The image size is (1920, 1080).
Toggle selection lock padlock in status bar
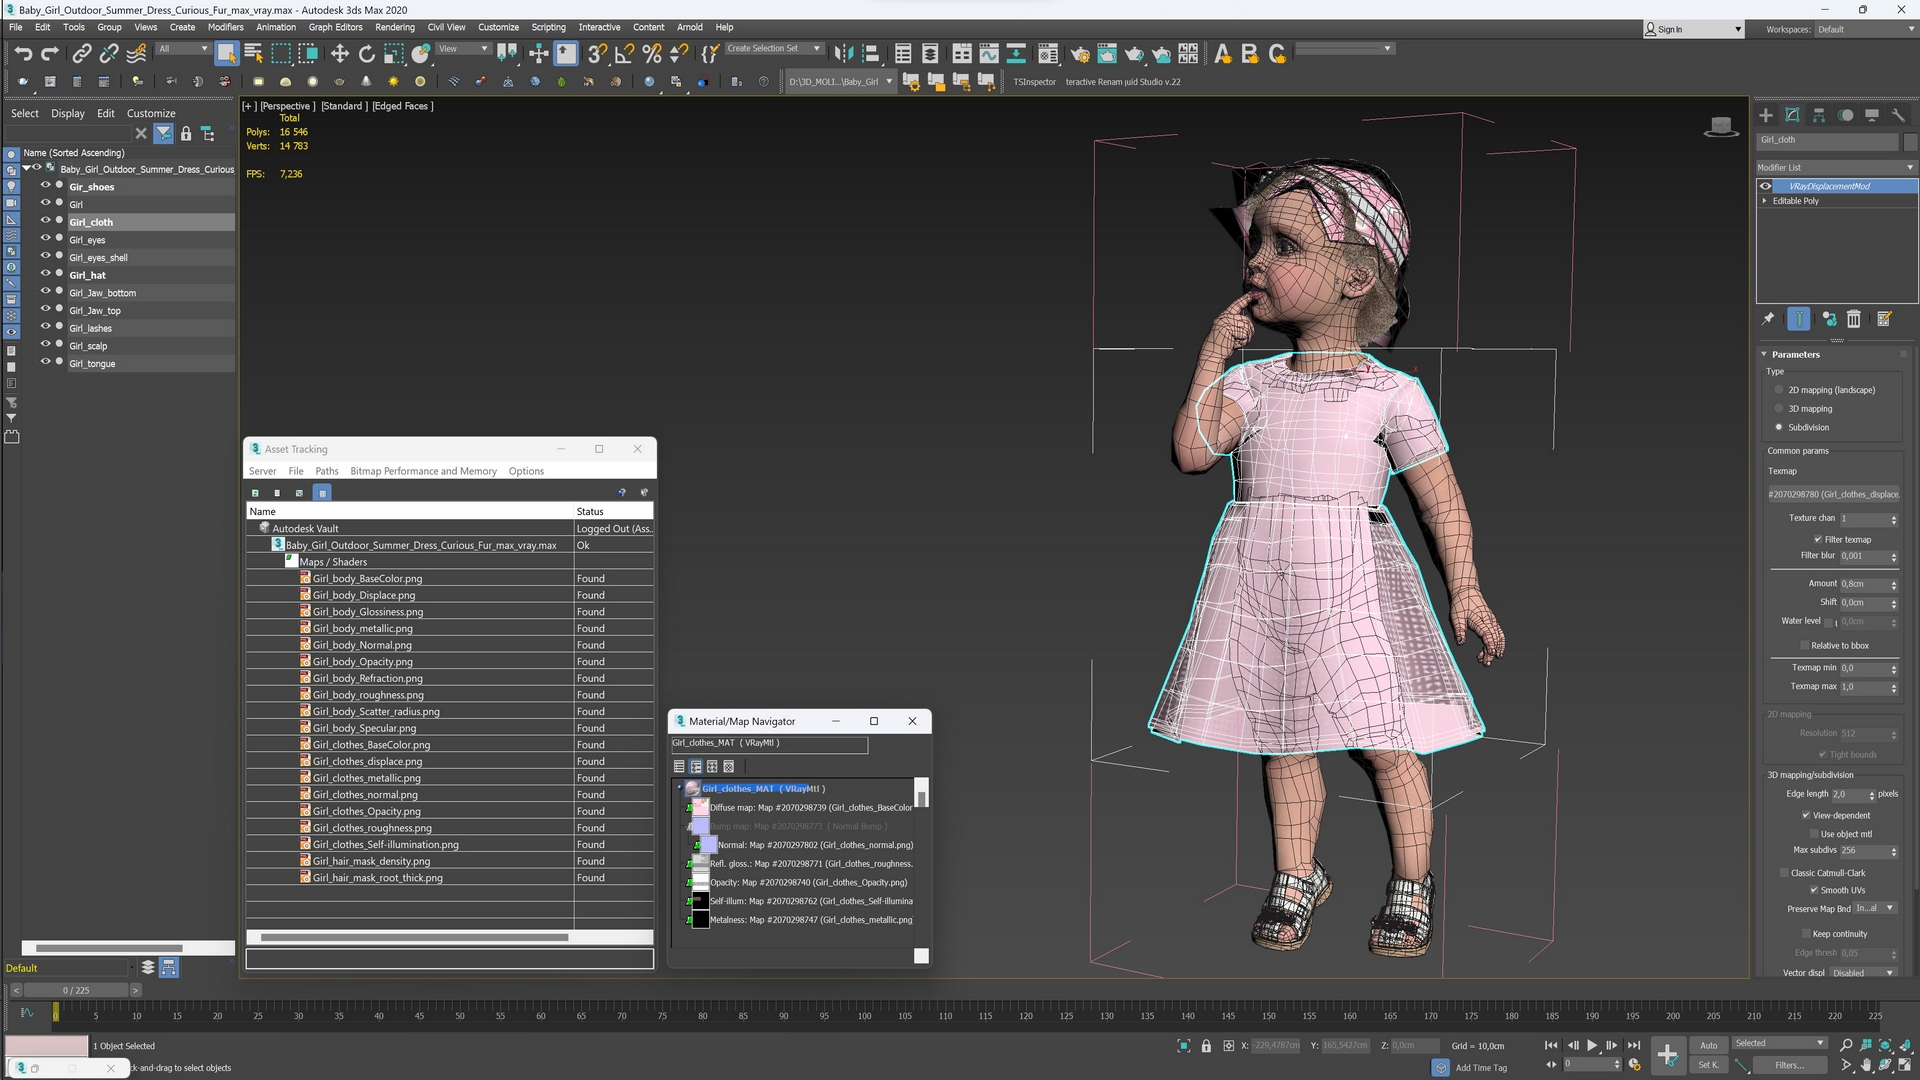click(1206, 1046)
